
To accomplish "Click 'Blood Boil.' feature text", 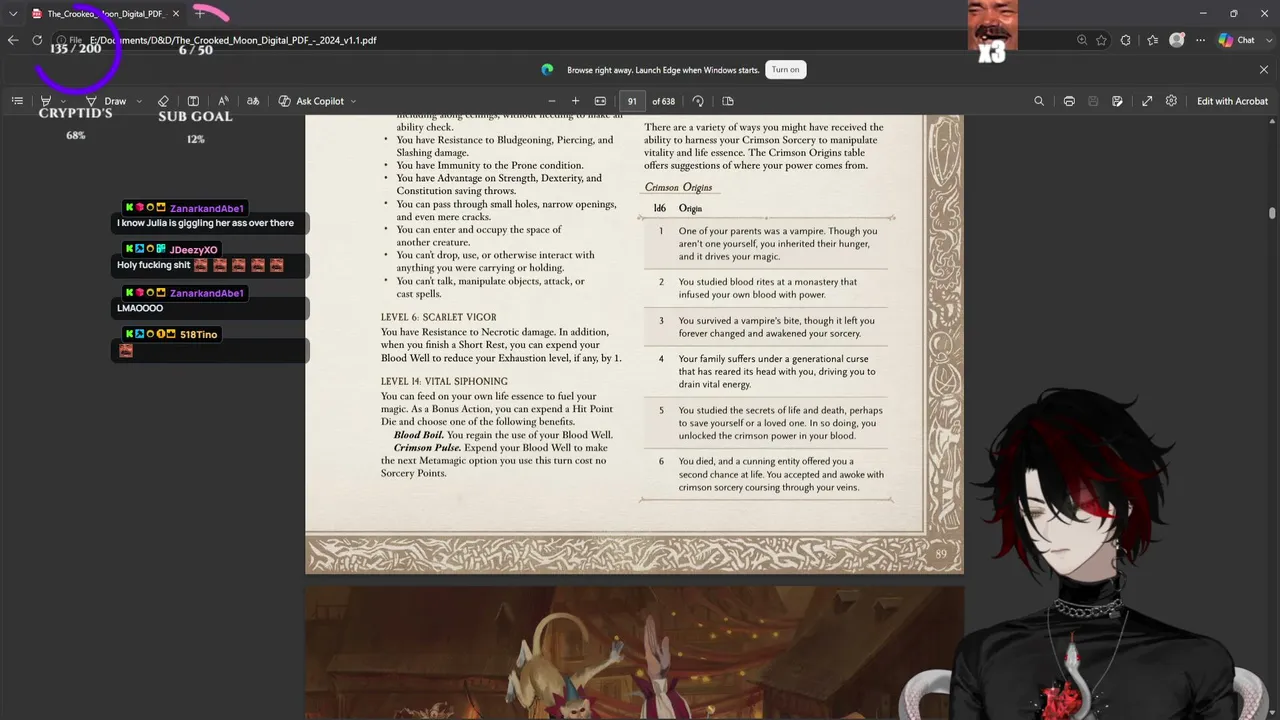I will [x=419, y=435].
